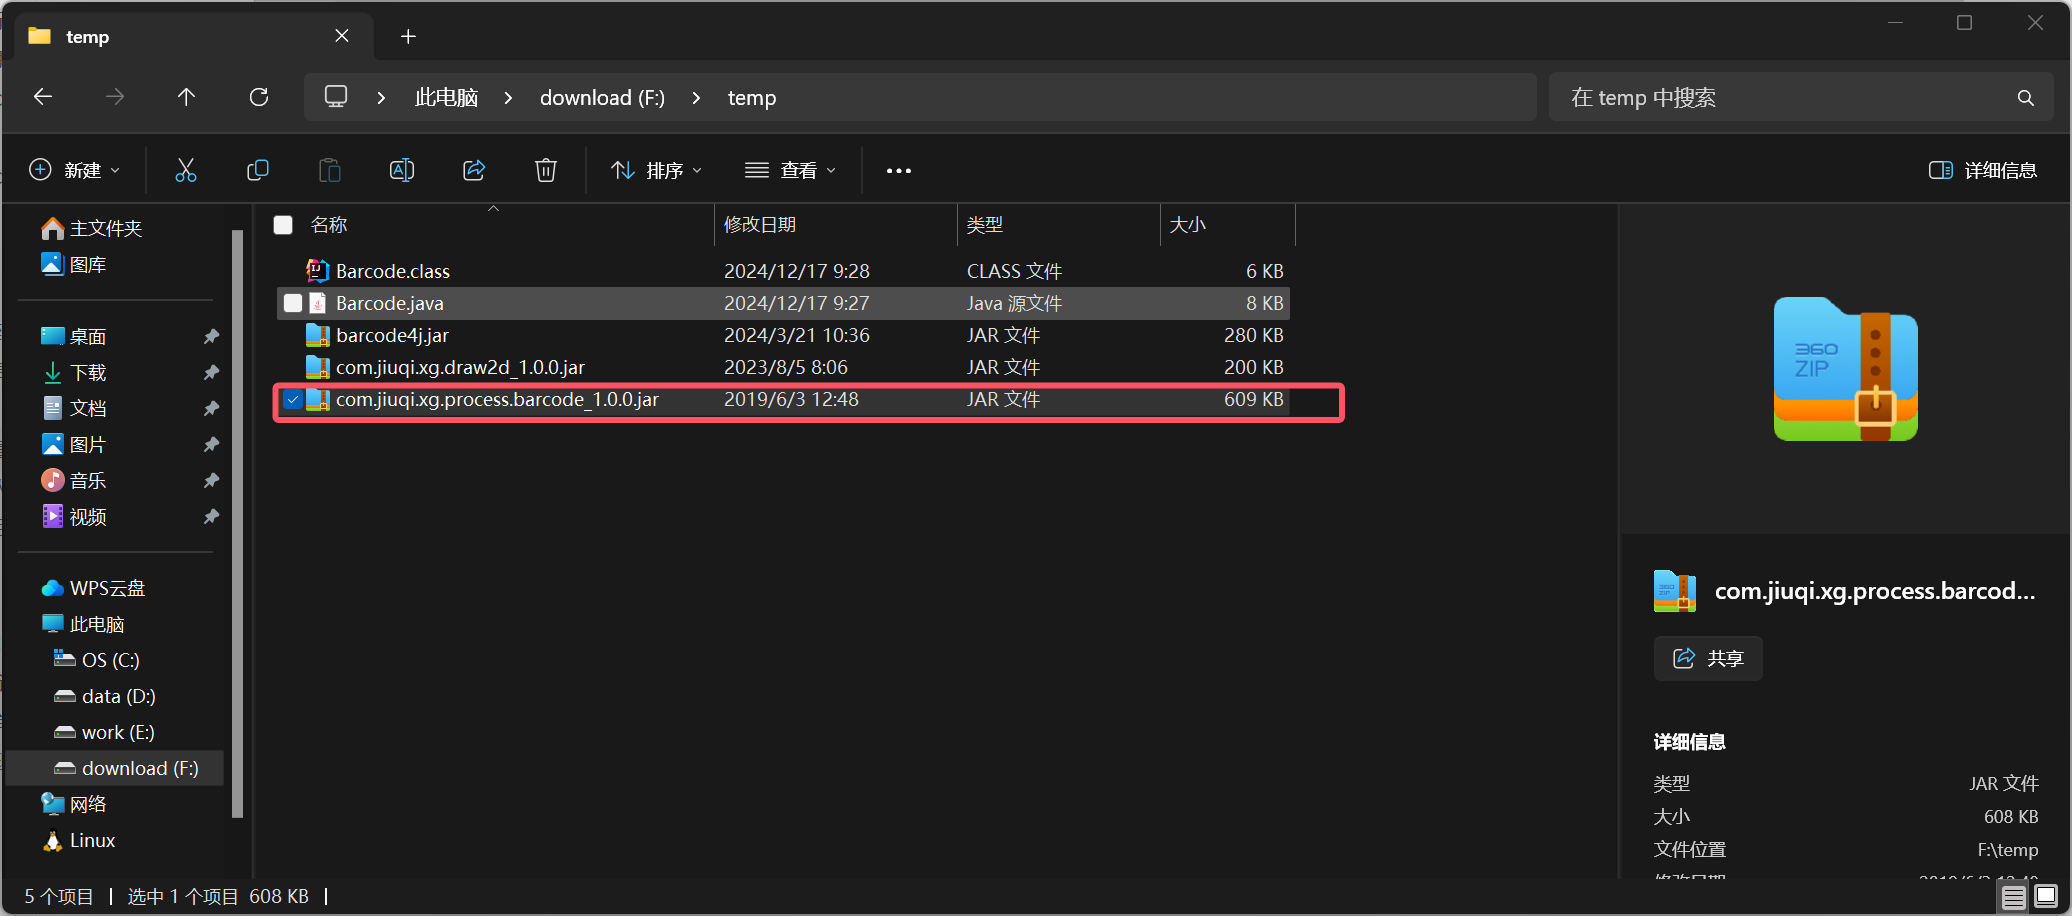The image size is (2072, 916).
Task: Click the Delete trash icon
Action: pos(546,170)
